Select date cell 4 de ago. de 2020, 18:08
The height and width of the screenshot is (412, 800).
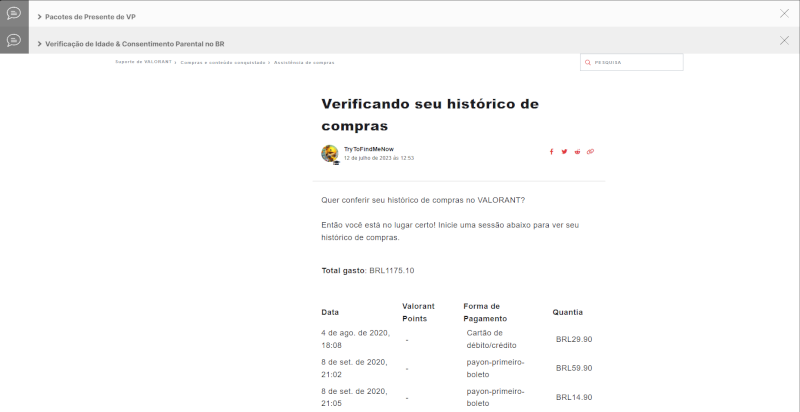(x=356, y=339)
